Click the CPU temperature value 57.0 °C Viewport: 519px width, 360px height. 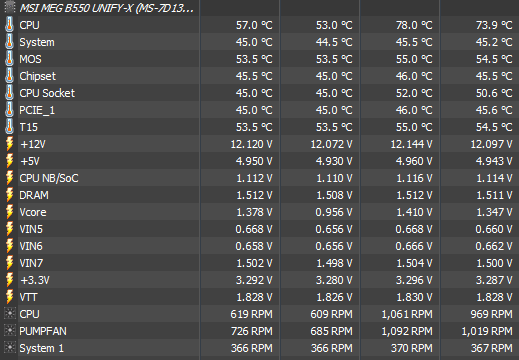point(254,25)
